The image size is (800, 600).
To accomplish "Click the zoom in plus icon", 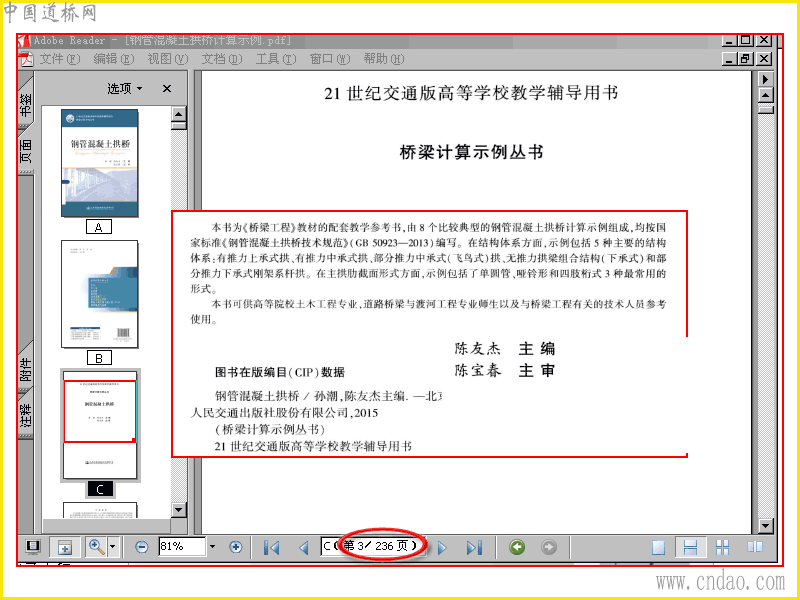I will coord(236,547).
